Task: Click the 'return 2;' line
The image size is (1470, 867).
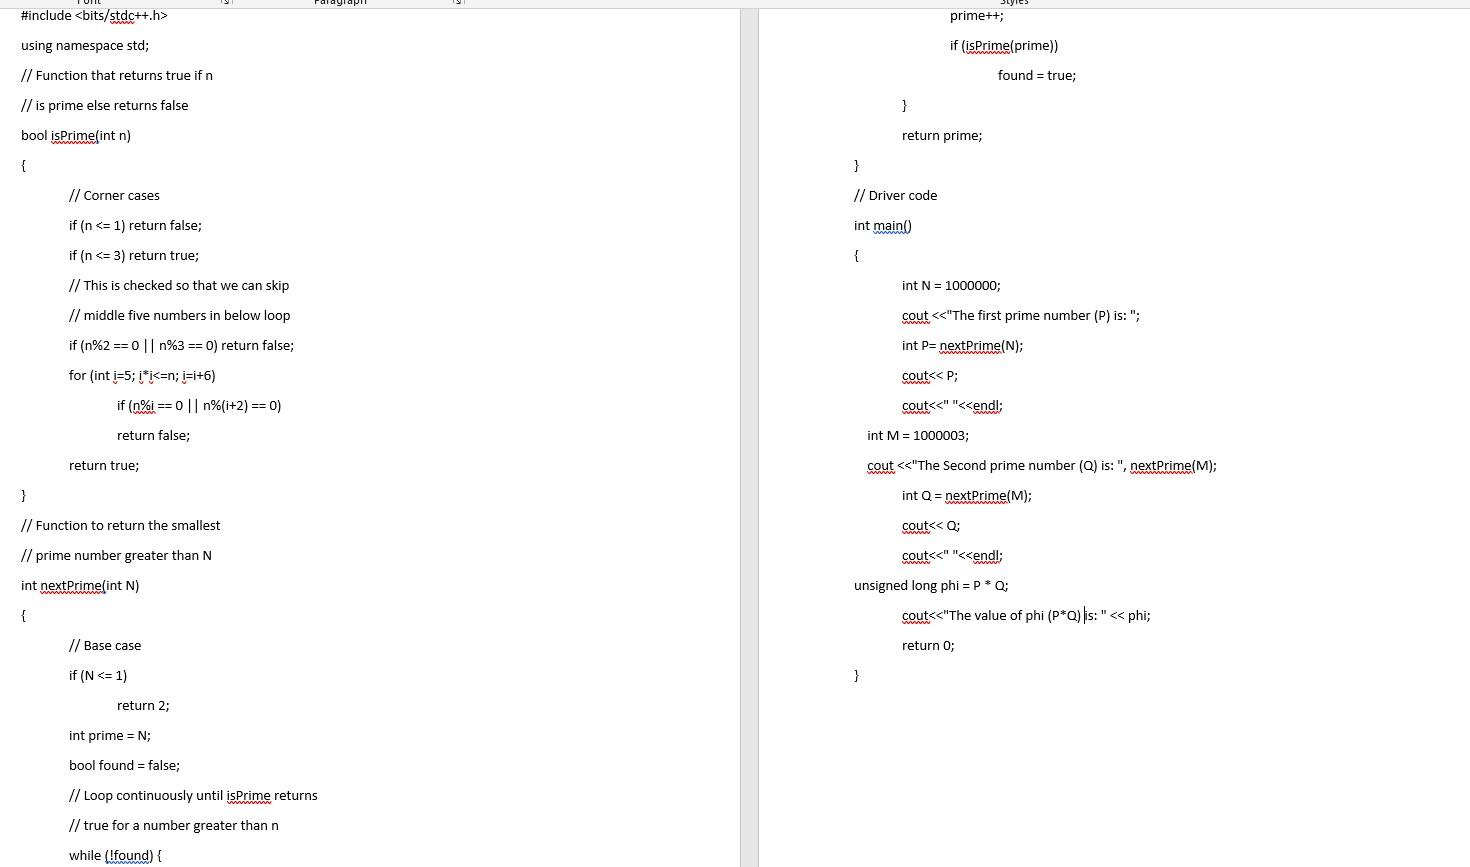Action: coord(143,705)
